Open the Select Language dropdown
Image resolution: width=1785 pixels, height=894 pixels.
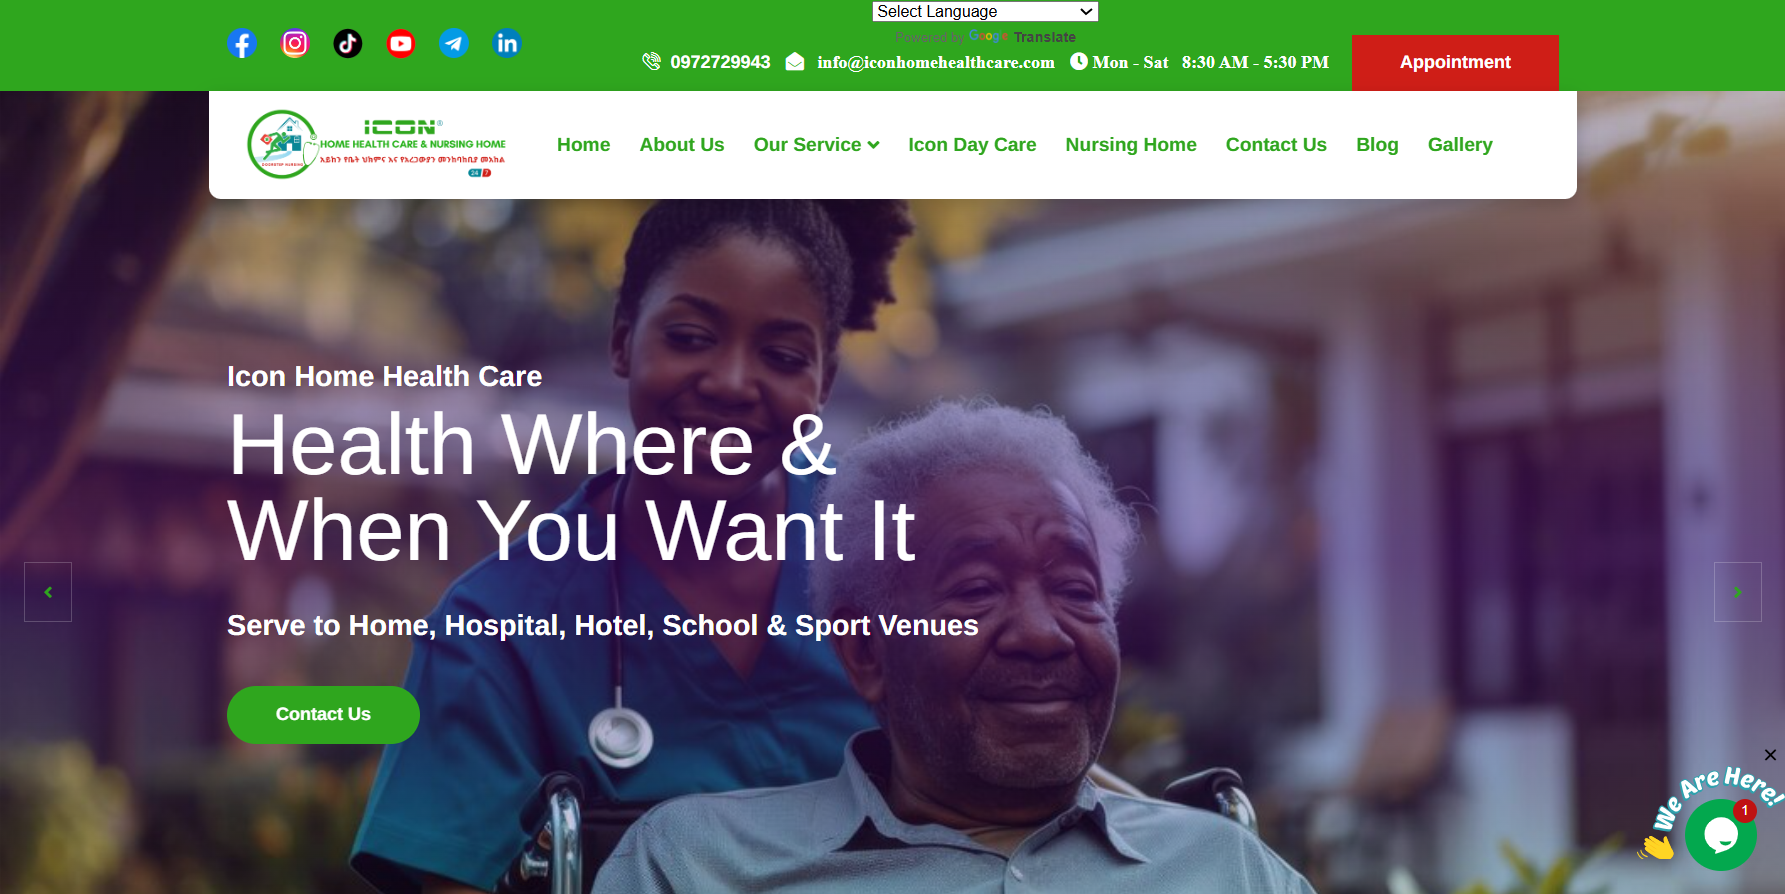985,11
